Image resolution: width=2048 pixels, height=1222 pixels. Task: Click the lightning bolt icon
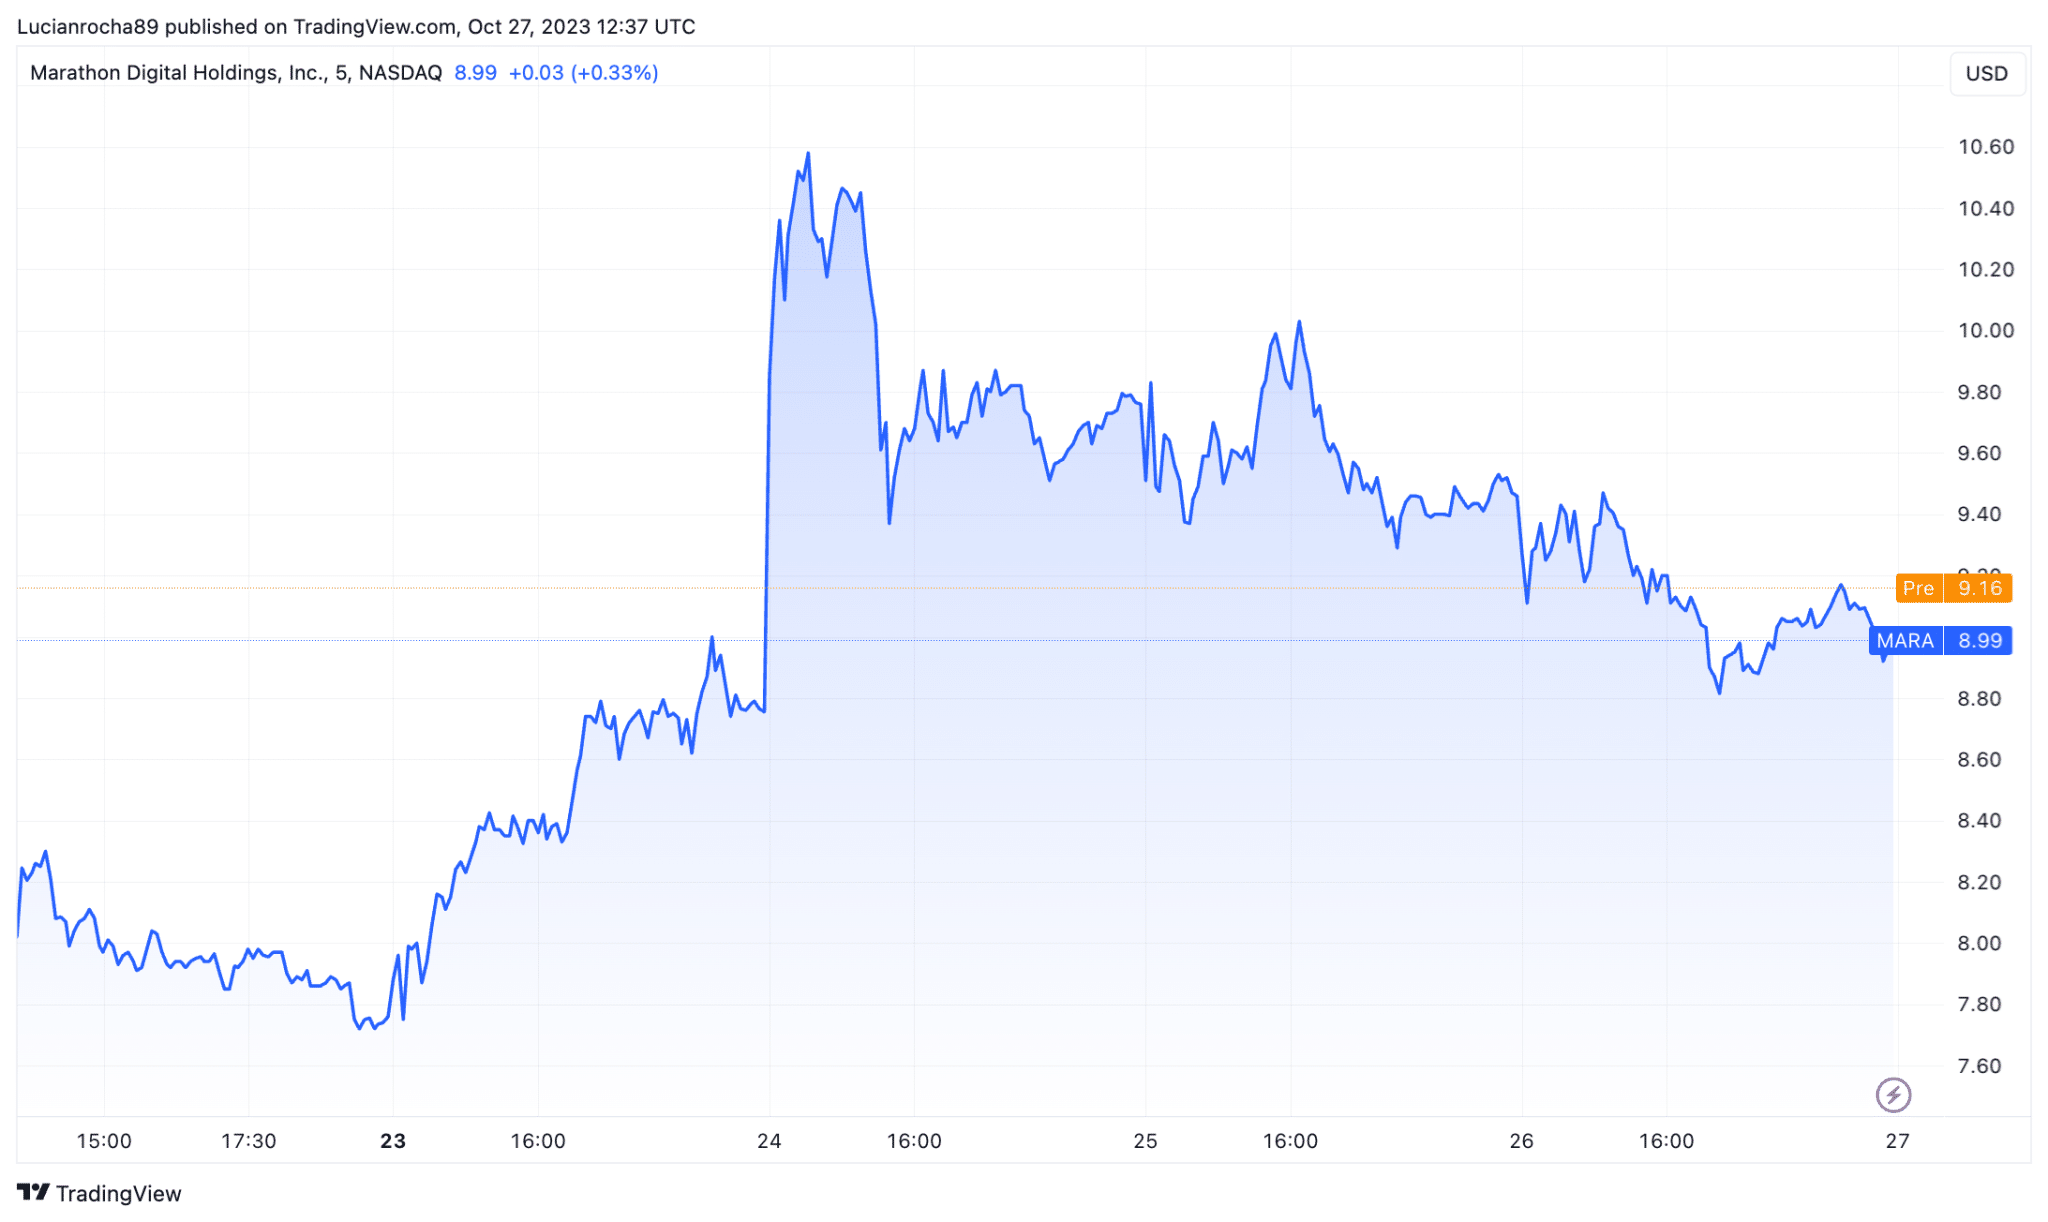(x=1892, y=1095)
